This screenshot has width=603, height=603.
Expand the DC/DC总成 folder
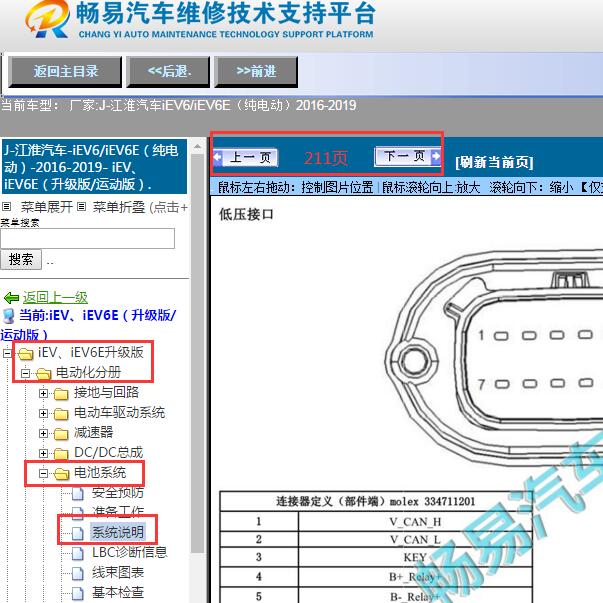pyautogui.click(x=43, y=453)
